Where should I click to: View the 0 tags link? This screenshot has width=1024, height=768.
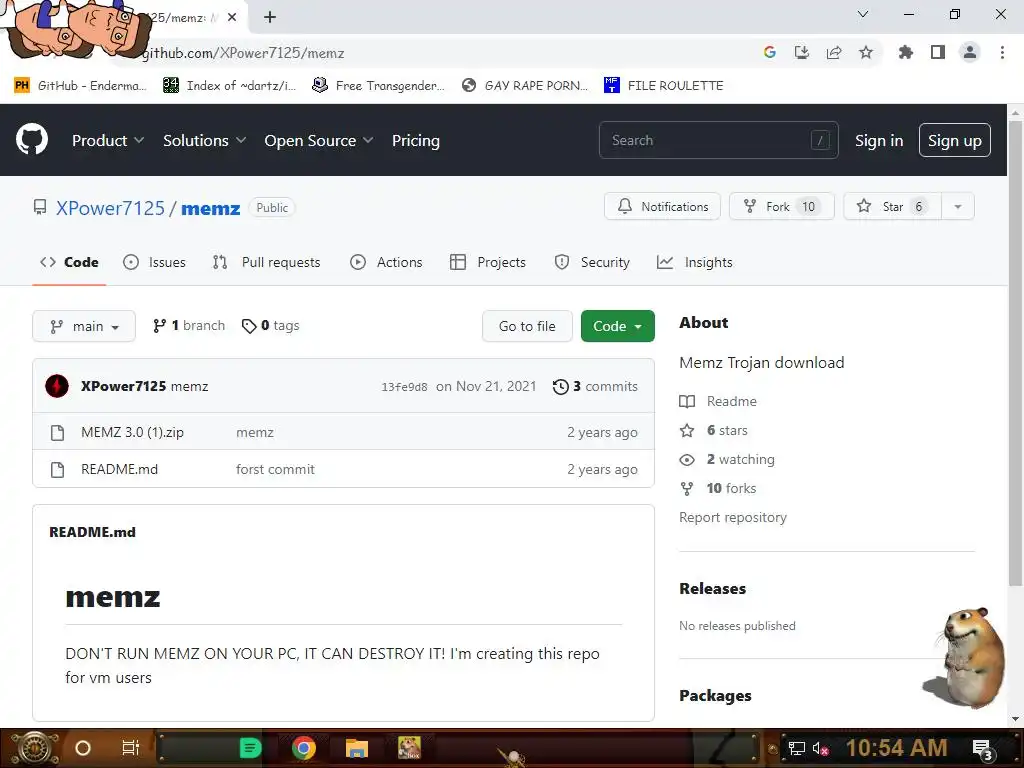[x=270, y=325]
